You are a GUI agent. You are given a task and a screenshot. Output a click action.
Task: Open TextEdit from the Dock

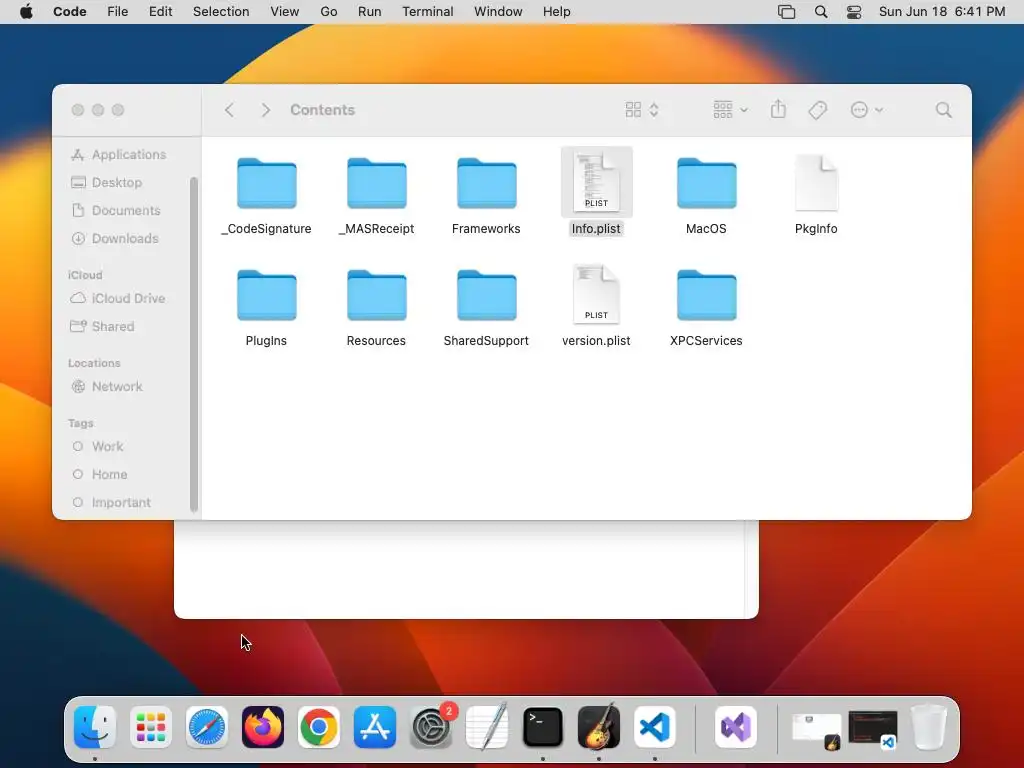point(487,727)
